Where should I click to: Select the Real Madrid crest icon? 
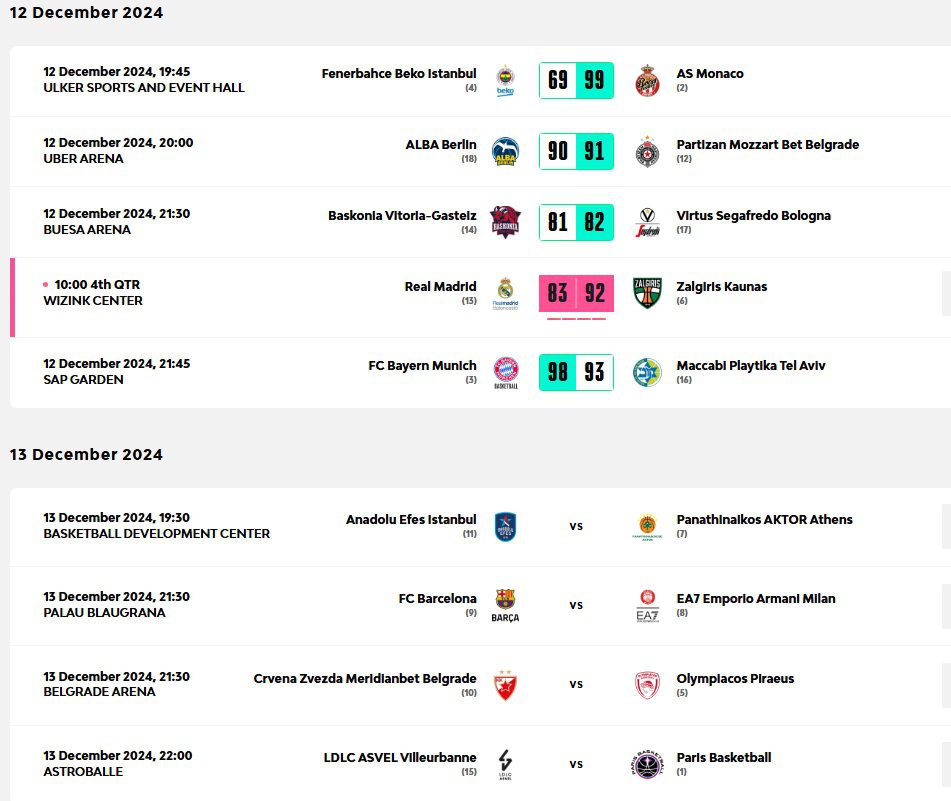[x=505, y=293]
